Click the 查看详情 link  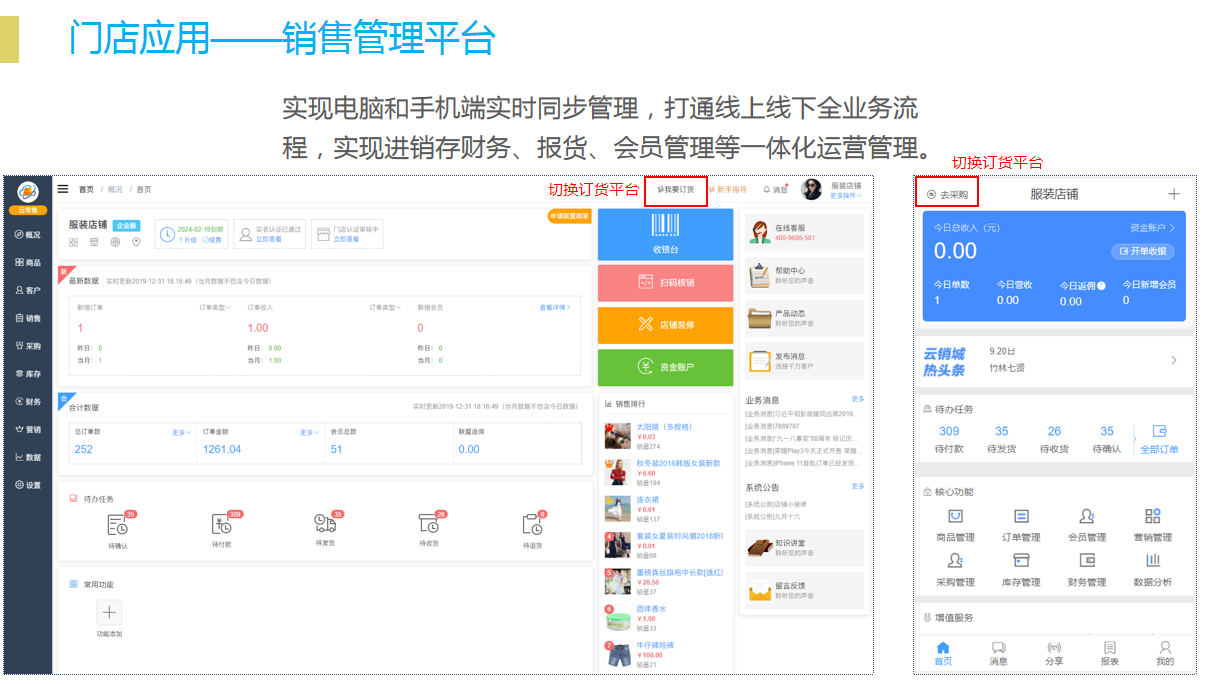555,307
